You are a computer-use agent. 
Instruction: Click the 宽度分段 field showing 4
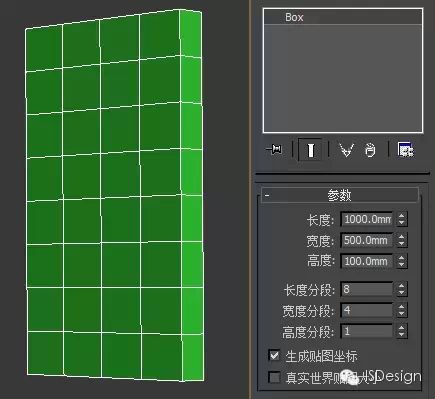pyautogui.click(x=367, y=310)
